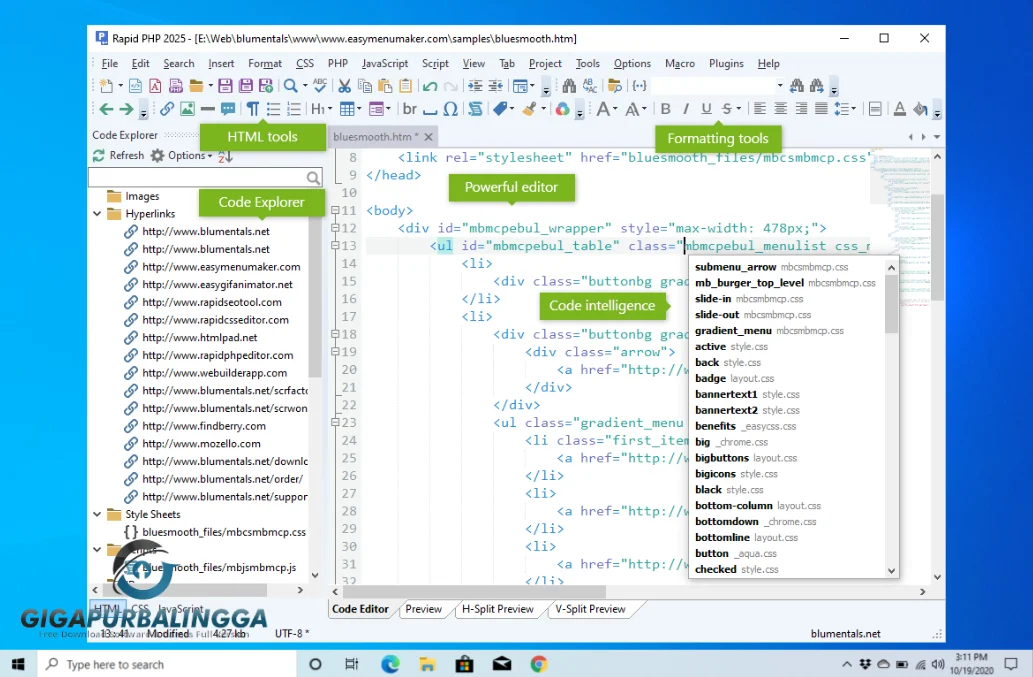The width and height of the screenshot is (1033, 677).
Task: Insert an image with the picture icon
Action: point(188,109)
